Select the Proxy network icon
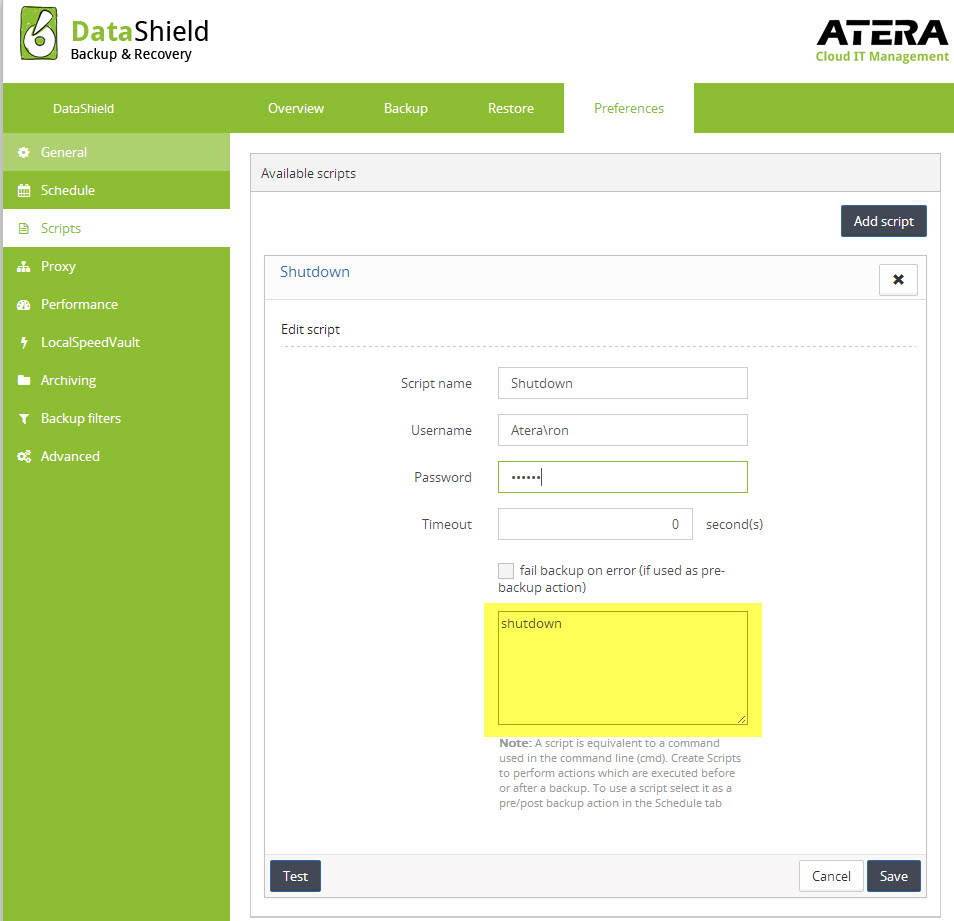Image resolution: width=954 pixels, height=921 pixels. pos(22,266)
